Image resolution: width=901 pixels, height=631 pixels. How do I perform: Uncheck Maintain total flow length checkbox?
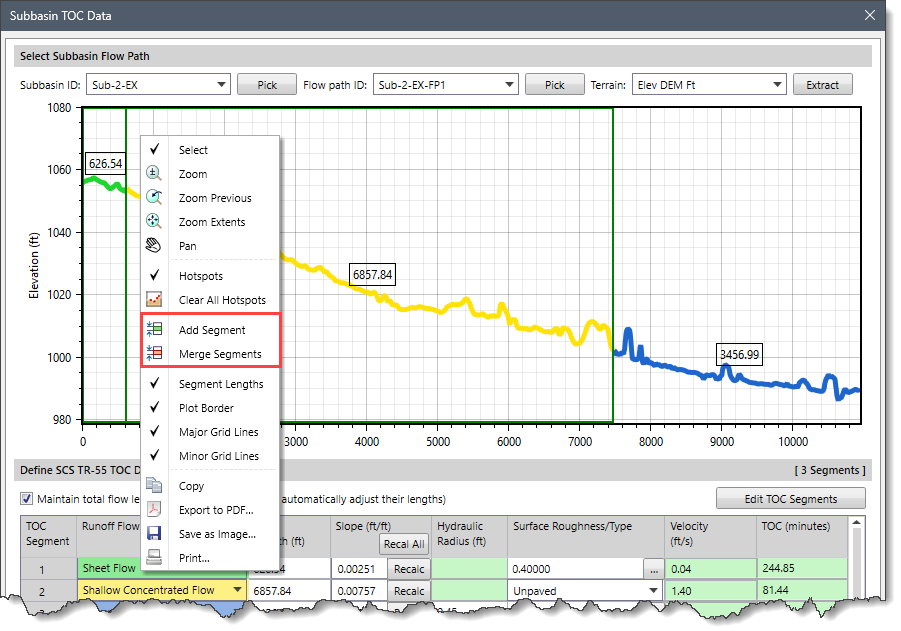click(x=27, y=499)
